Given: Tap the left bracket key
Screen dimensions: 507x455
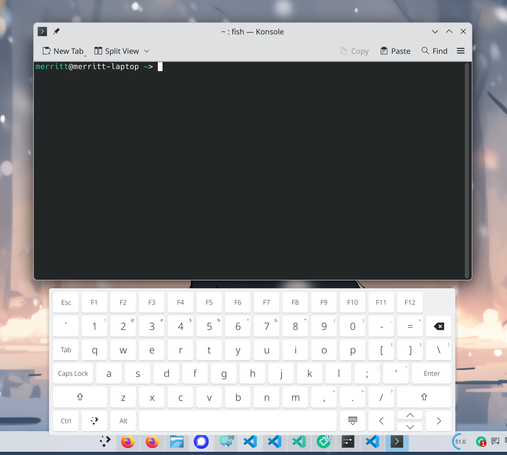Looking at the screenshot, I should point(381,350).
